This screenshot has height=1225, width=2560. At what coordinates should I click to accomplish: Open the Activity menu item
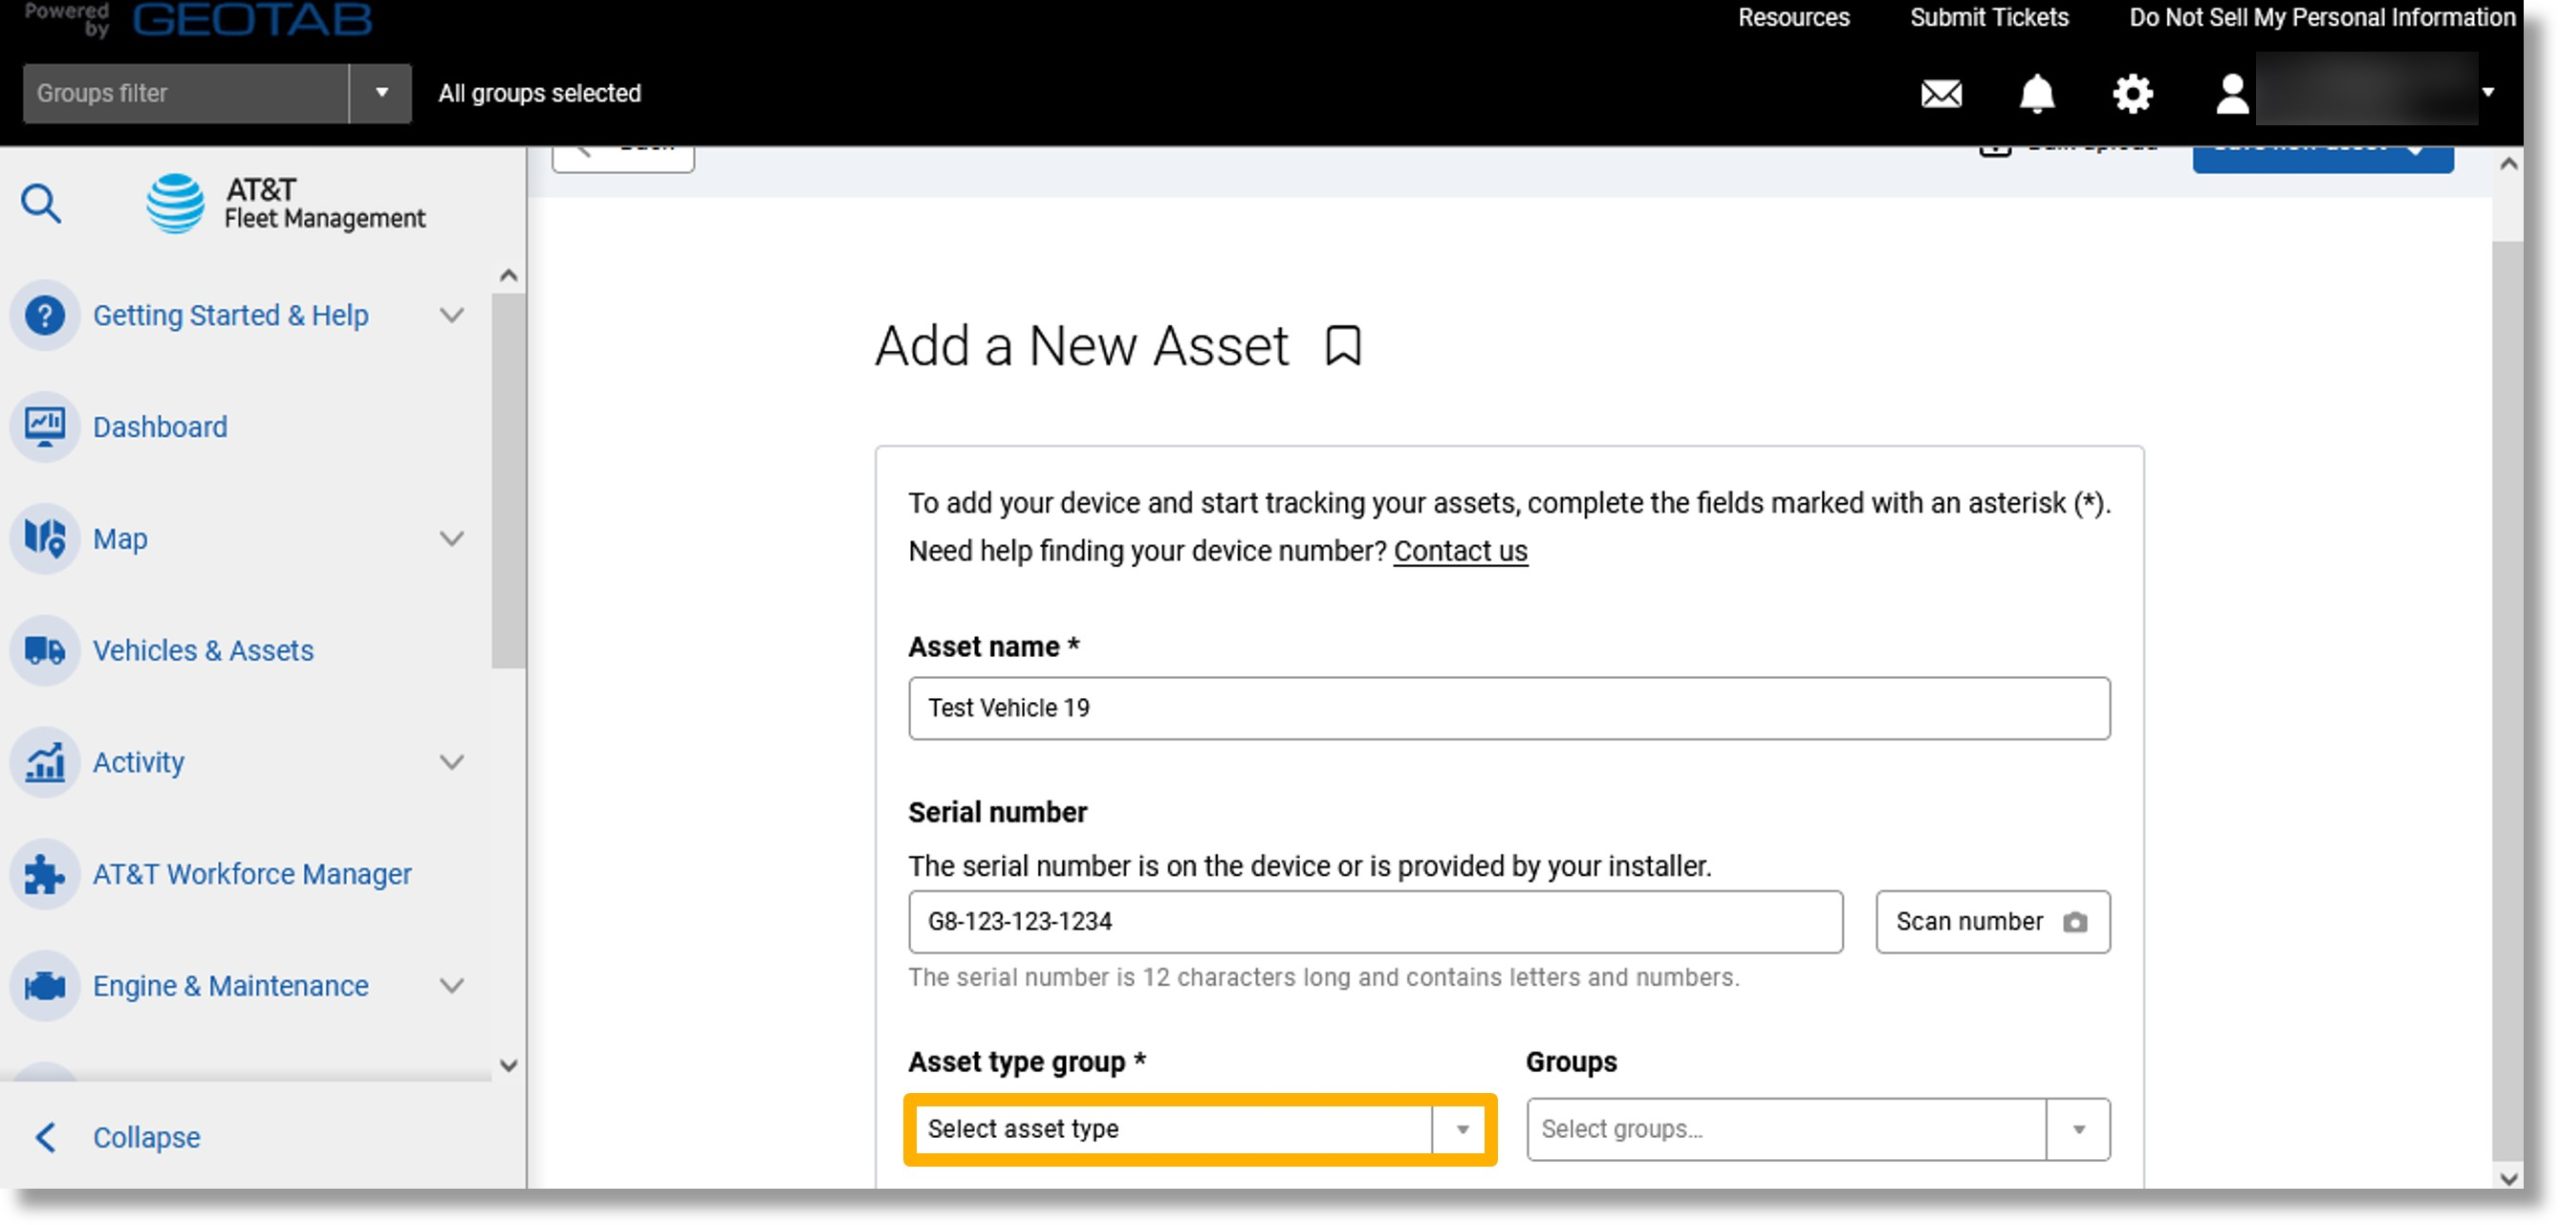[139, 763]
